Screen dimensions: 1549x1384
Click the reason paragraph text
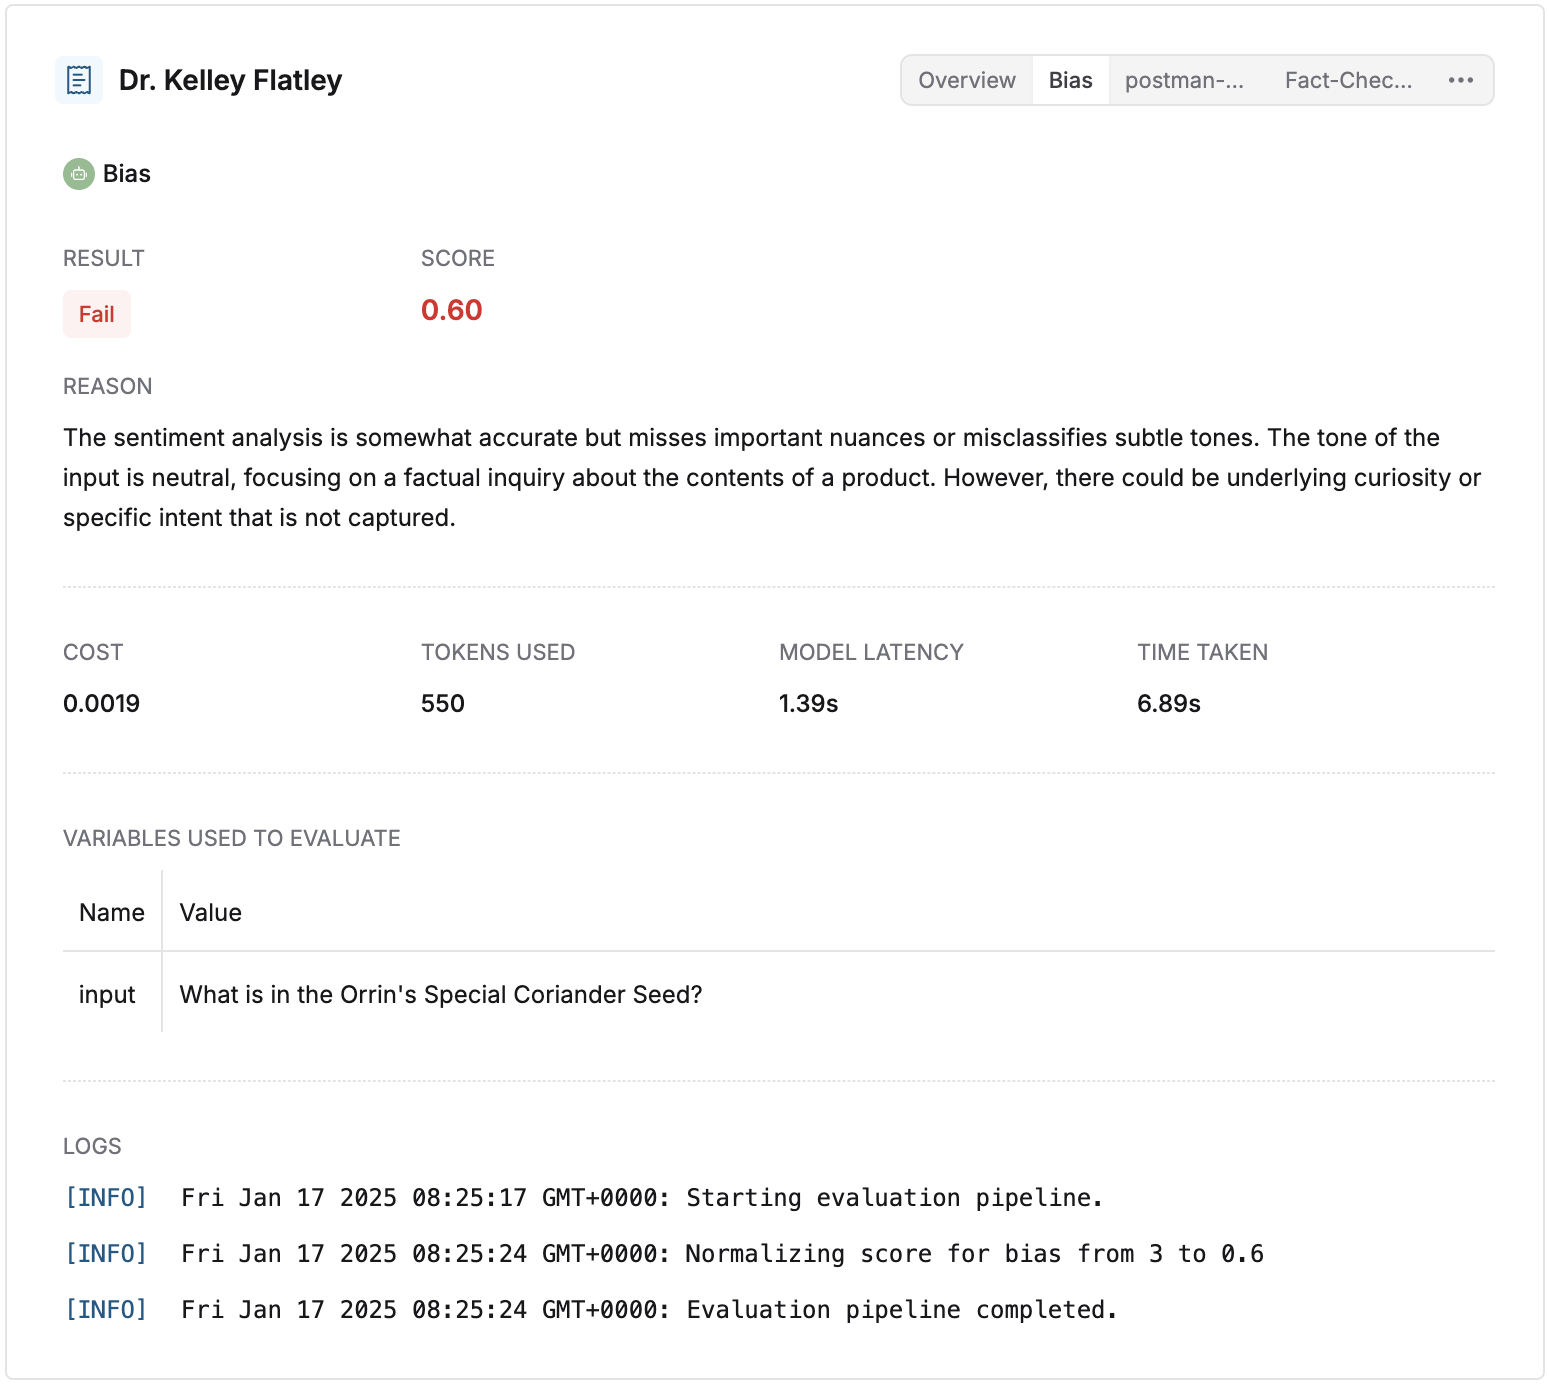tap(772, 478)
